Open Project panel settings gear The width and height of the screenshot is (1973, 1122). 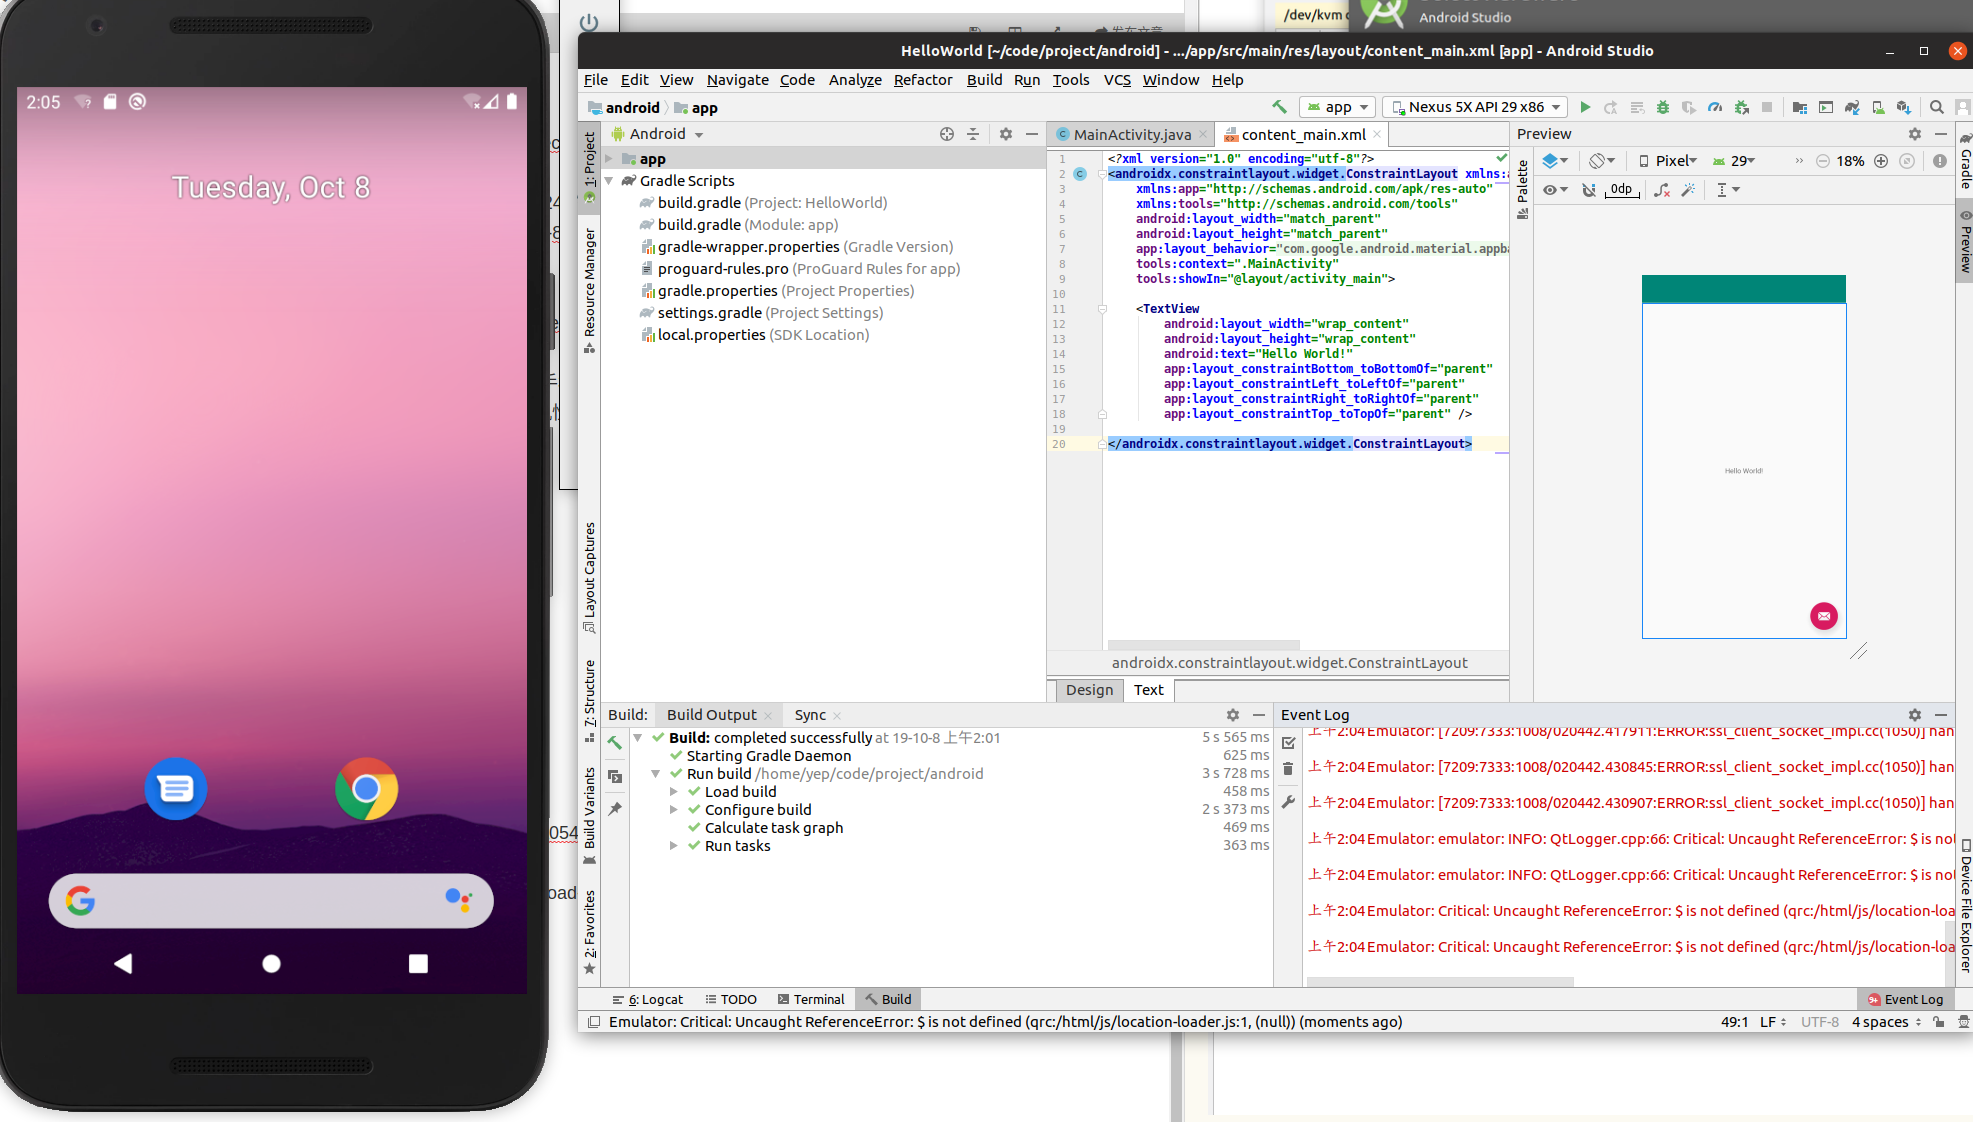pos(1006,134)
